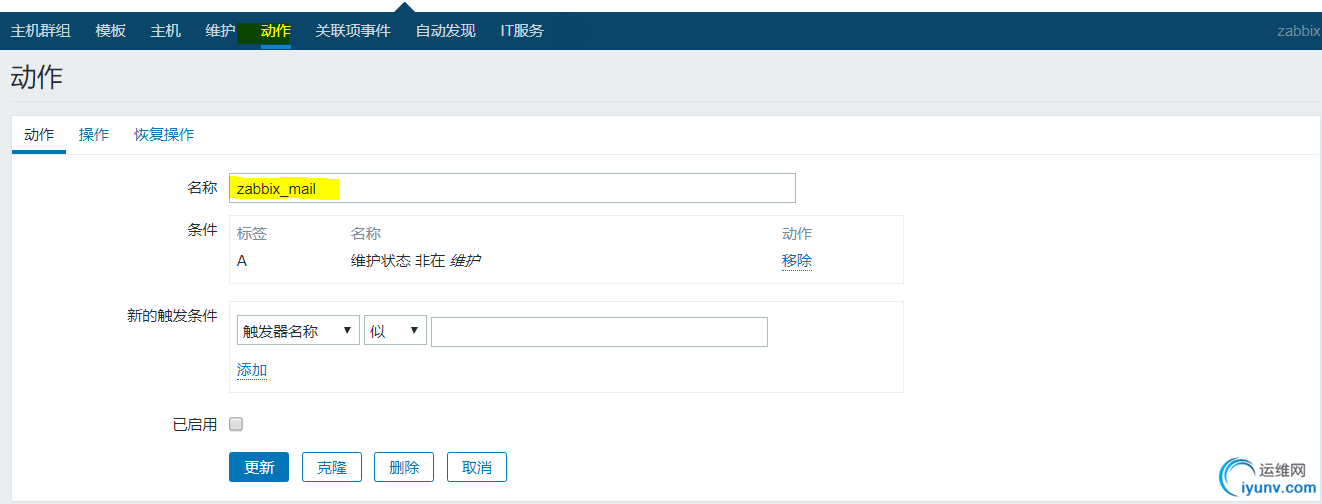
Task: Expand the 似 operator dropdown
Action: 395,331
